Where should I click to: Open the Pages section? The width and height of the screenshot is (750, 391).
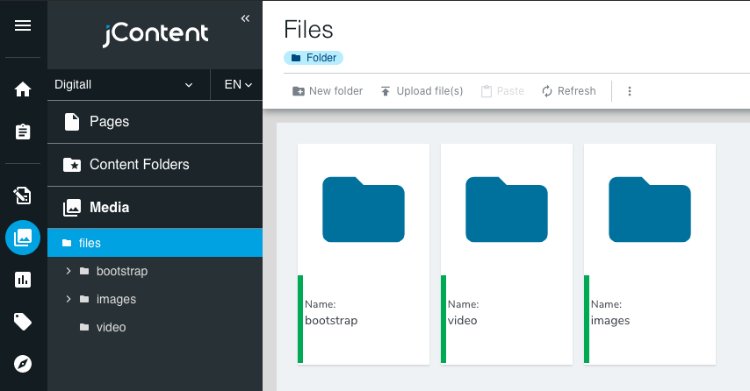tap(155, 122)
